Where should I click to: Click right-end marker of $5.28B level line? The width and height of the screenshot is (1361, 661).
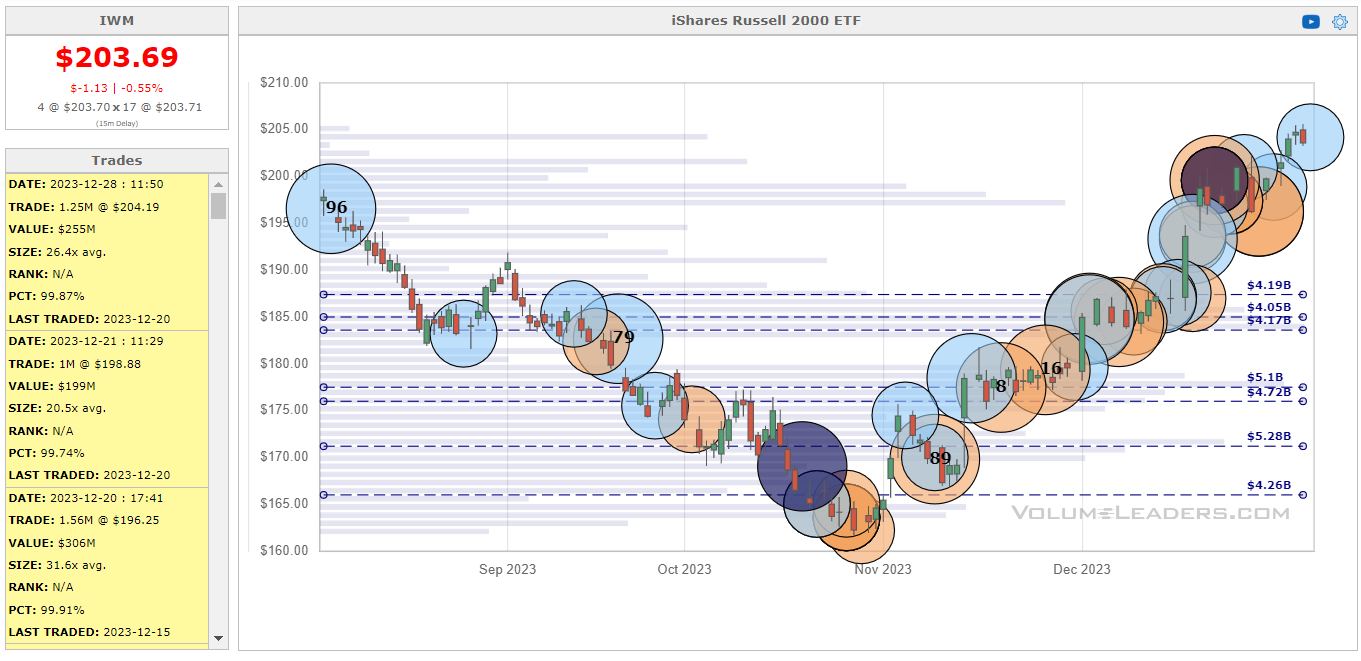(x=1303, y=446)
